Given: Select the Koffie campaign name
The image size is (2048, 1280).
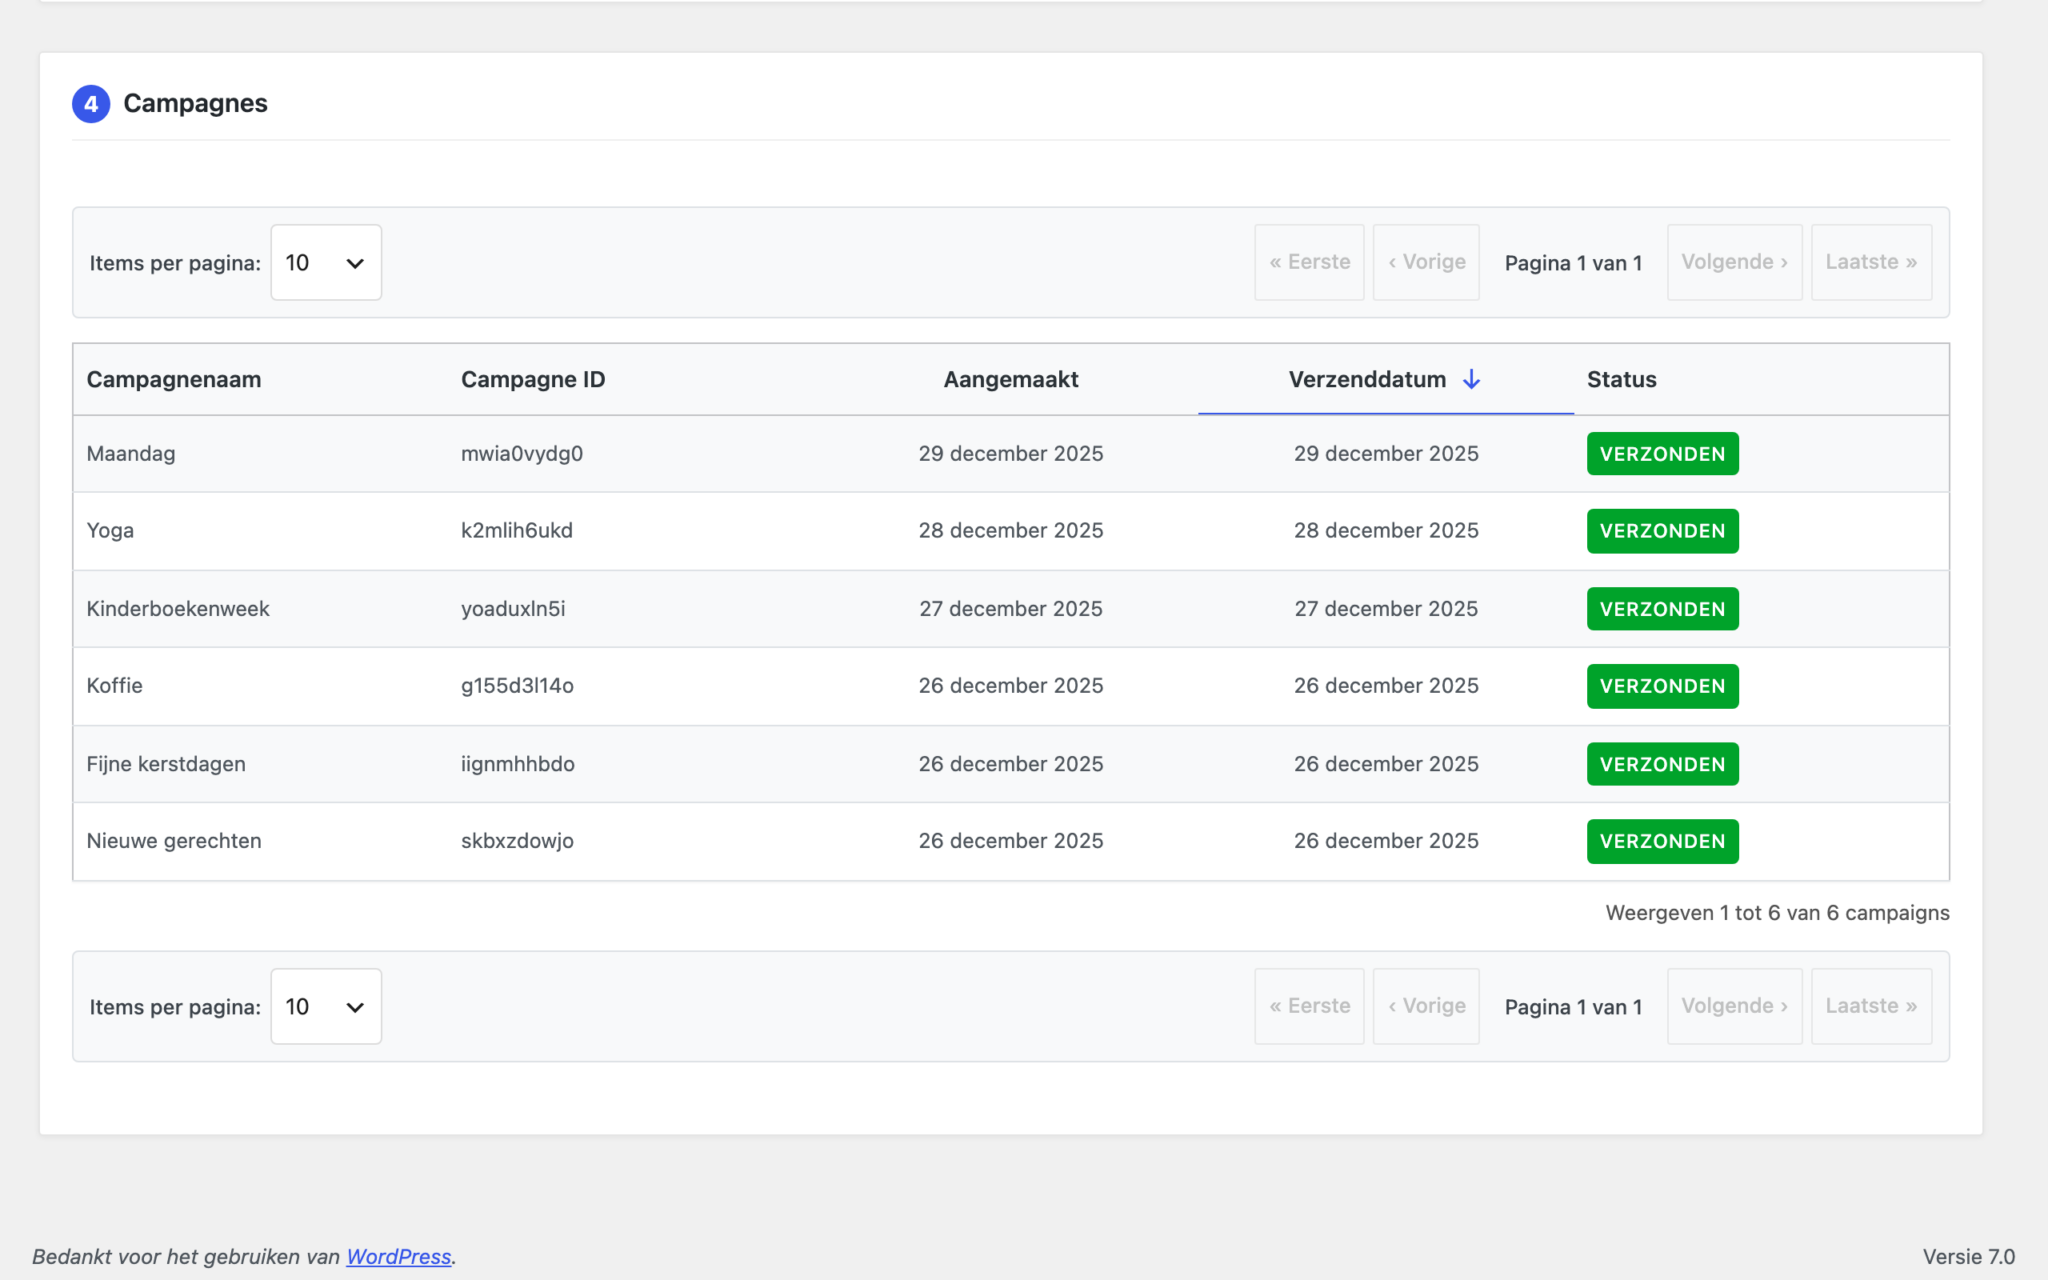Looking at the screenshot, I should tap(114, 685).
